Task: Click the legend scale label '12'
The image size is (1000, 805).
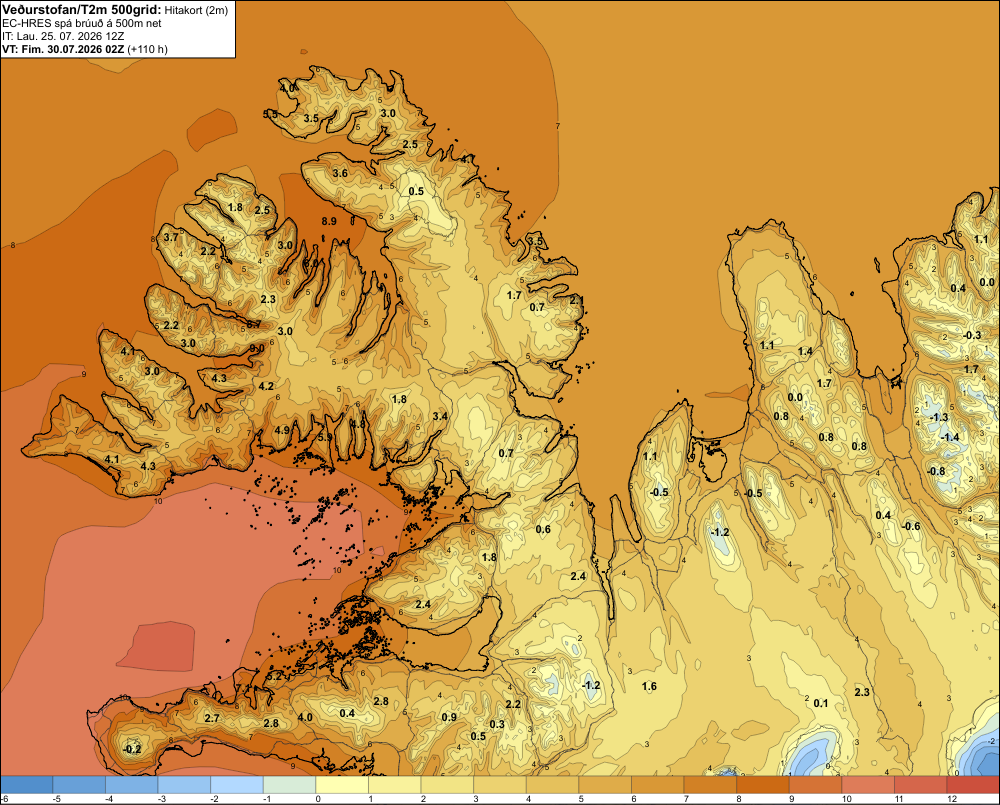Action: pos(952,799)
